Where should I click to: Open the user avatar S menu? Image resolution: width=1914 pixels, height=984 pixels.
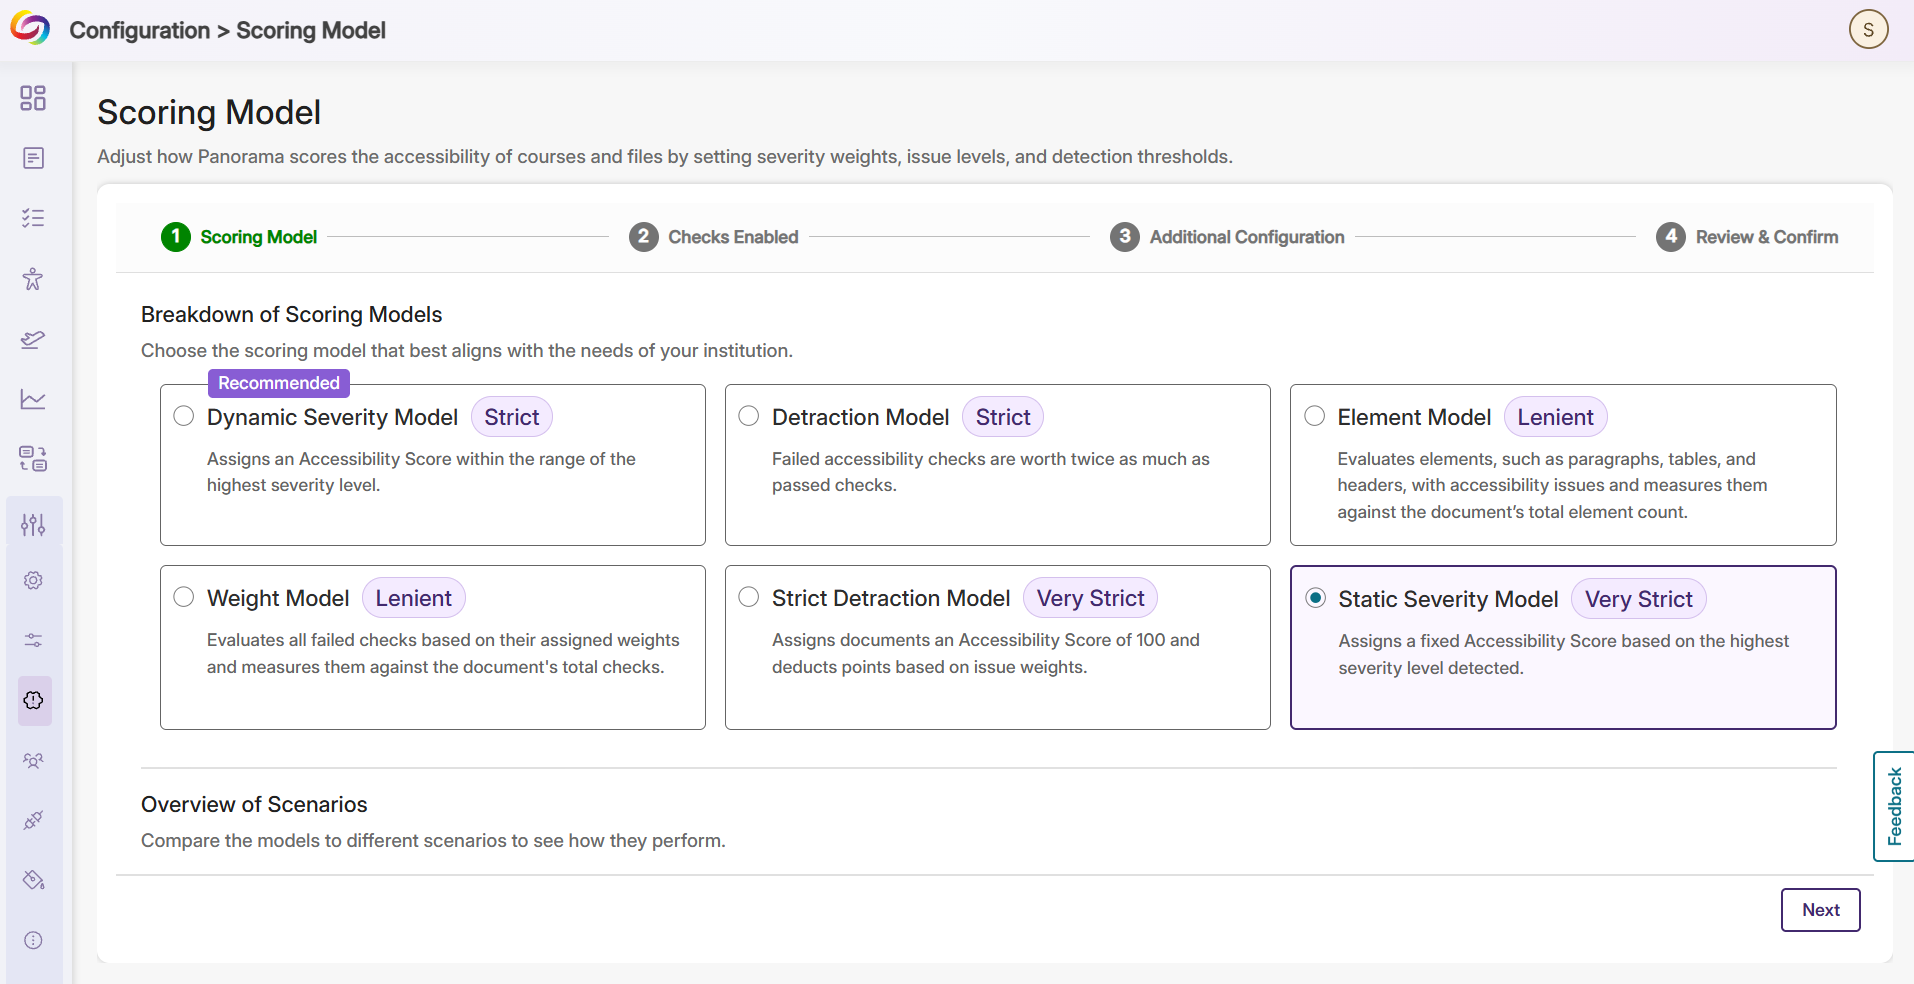tap(1868, 29)
